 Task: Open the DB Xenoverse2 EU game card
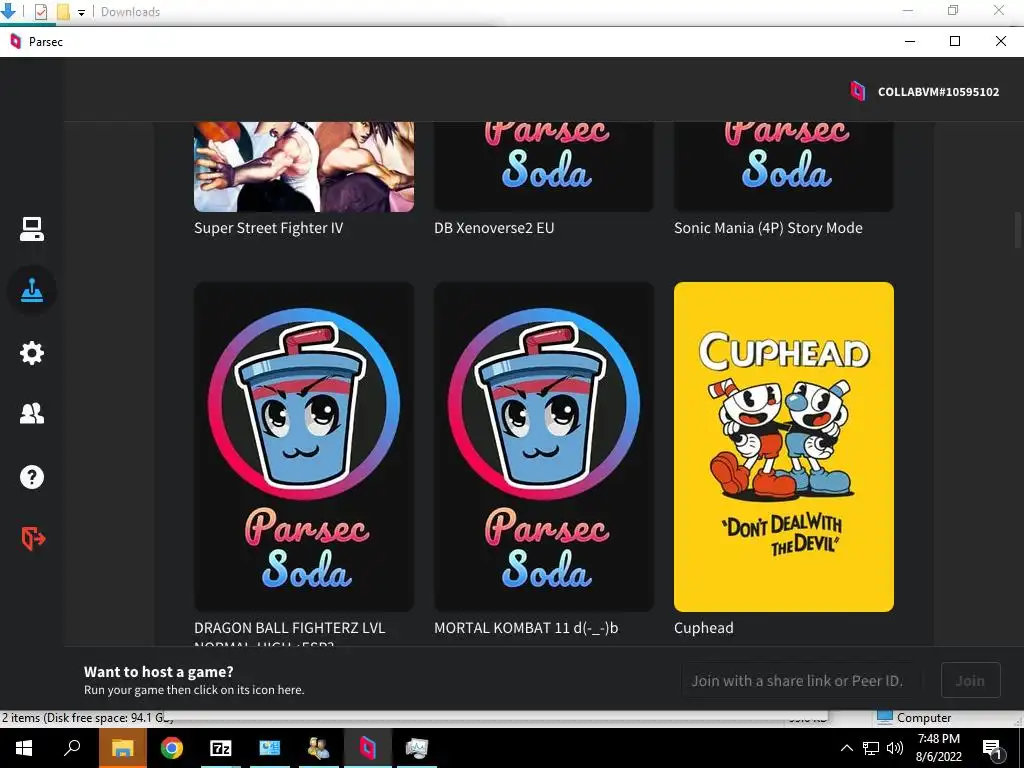click(x=543, y=167)
